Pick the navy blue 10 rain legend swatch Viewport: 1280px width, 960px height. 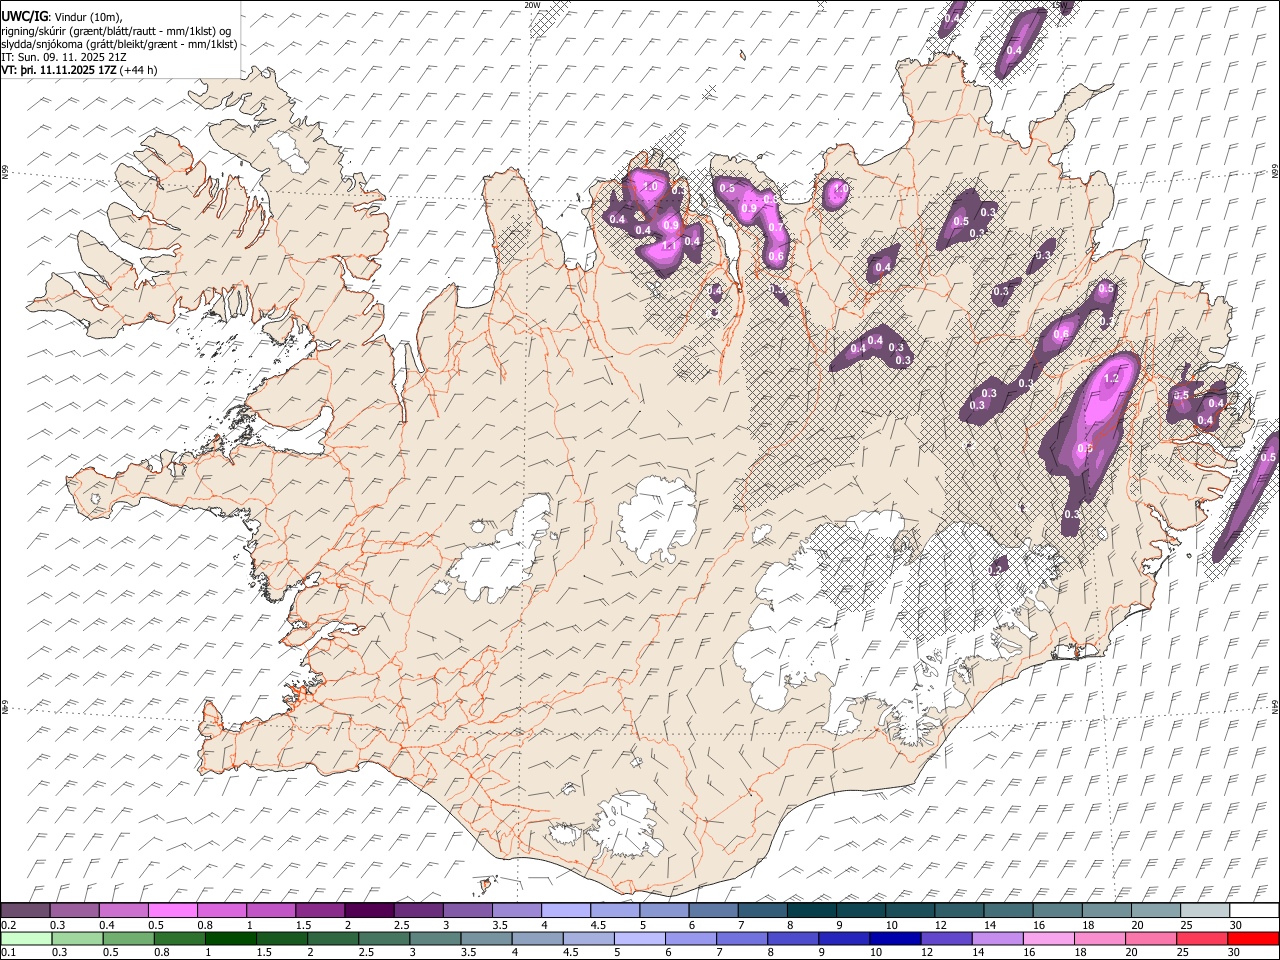coord(895,938)
